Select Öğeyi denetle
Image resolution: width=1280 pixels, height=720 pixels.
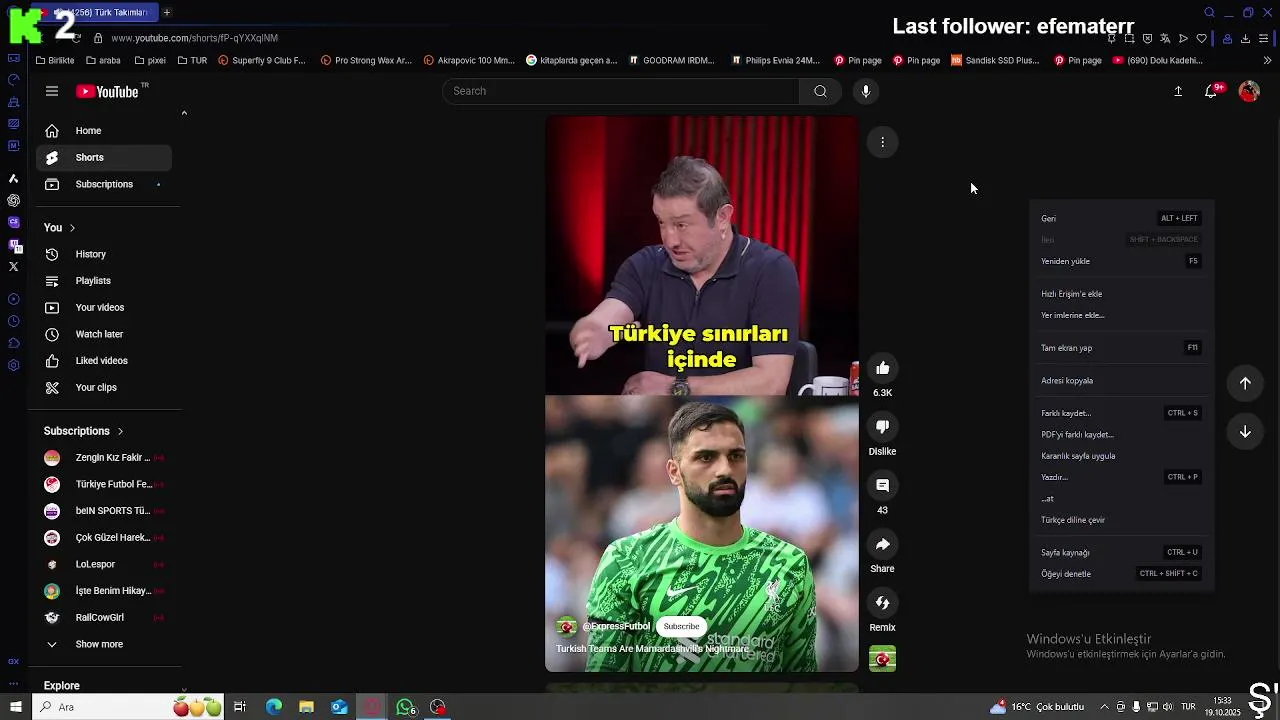click(1121, 574)
